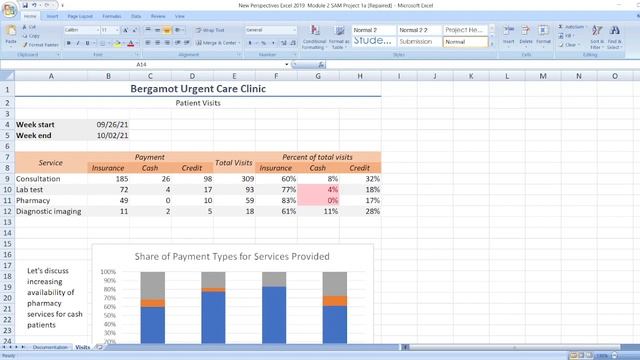Screen dimensions: 640x360
Task: Apply the red font color
Action: point(131,43)
